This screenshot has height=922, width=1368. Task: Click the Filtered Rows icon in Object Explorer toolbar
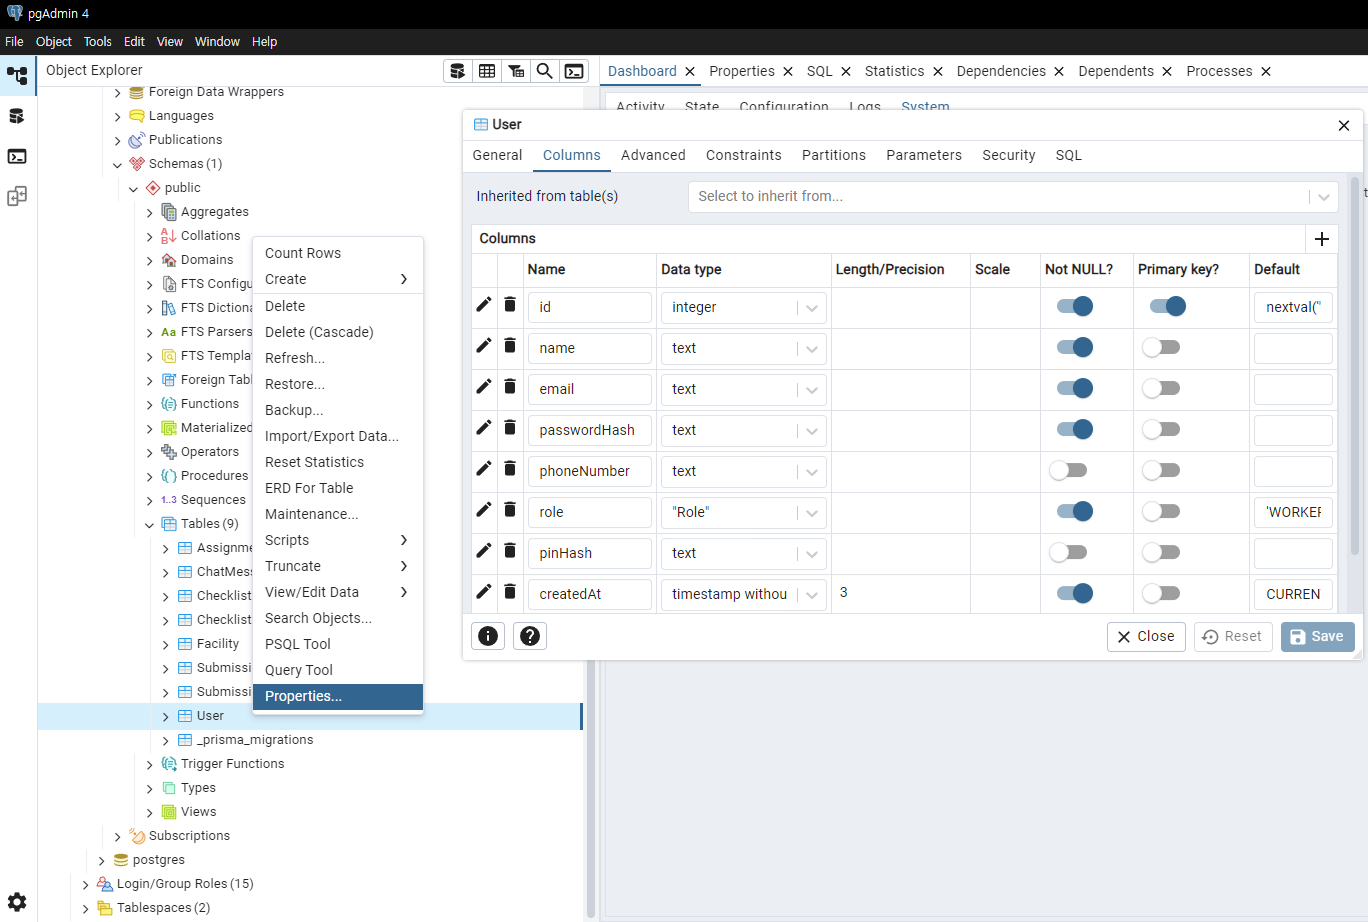tap(516, 71)
